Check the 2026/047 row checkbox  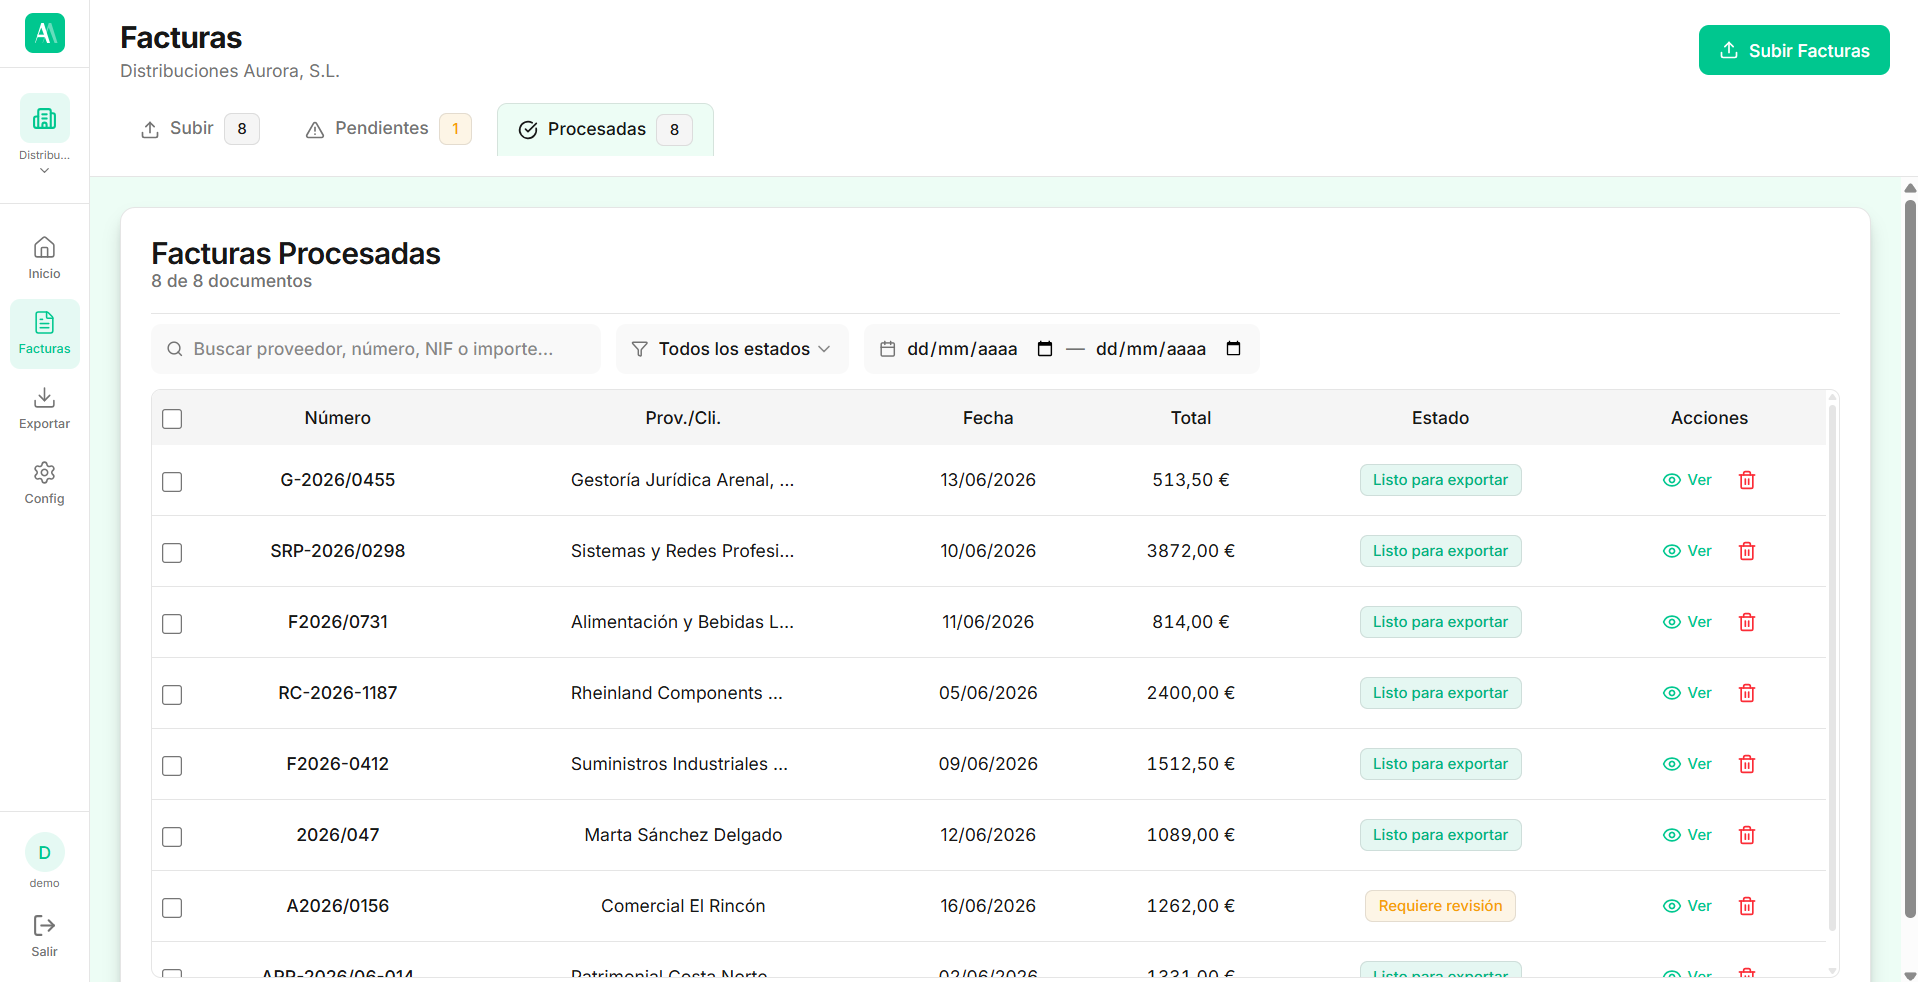(172, 837)
